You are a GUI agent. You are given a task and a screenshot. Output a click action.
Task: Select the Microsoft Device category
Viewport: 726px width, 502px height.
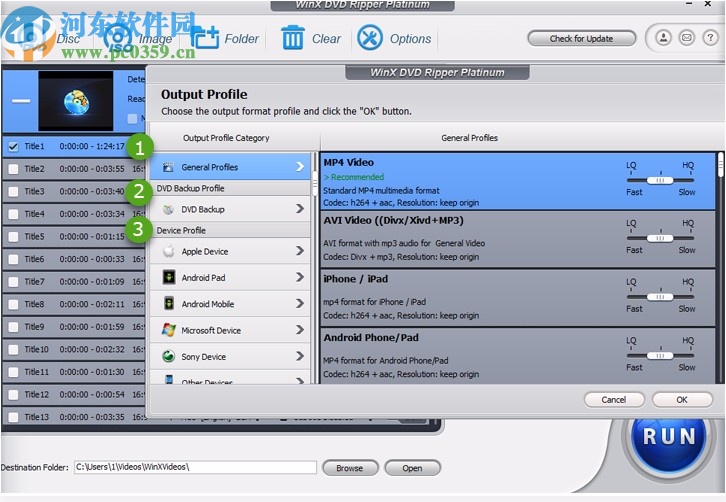(230, 330)
